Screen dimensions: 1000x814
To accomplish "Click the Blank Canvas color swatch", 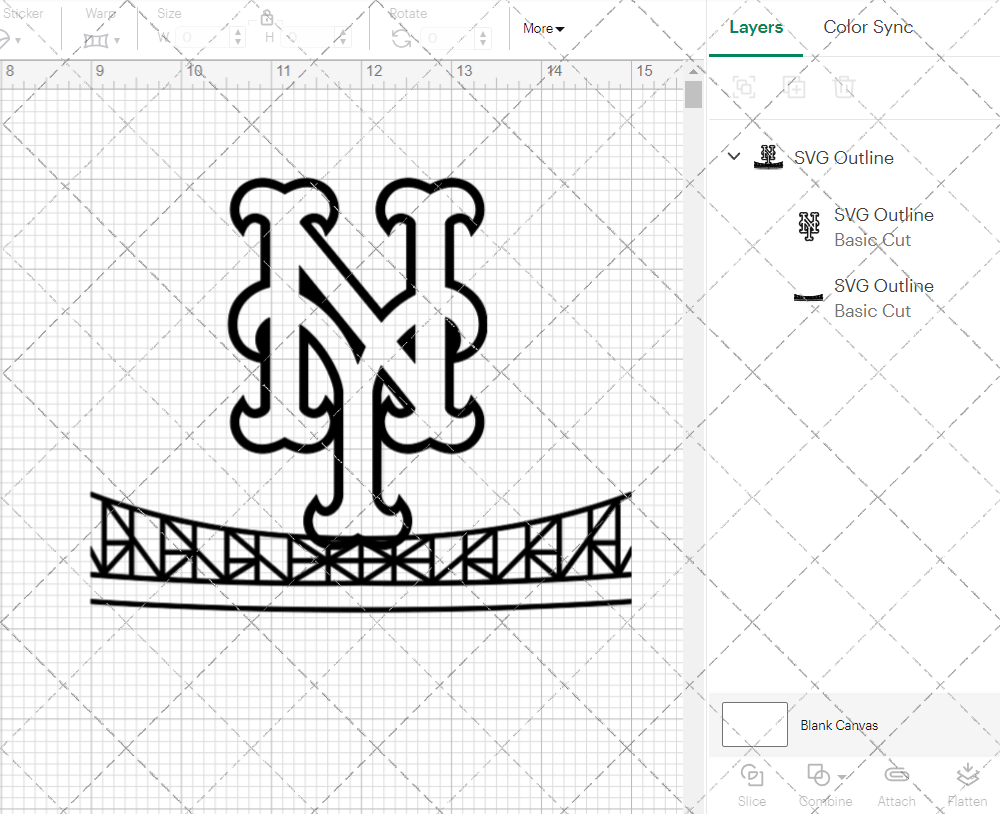I will click(755, 725).
